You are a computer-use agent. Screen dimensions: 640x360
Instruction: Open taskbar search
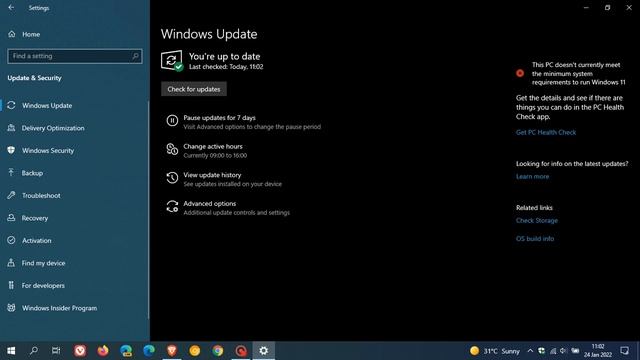coord(34,351)
